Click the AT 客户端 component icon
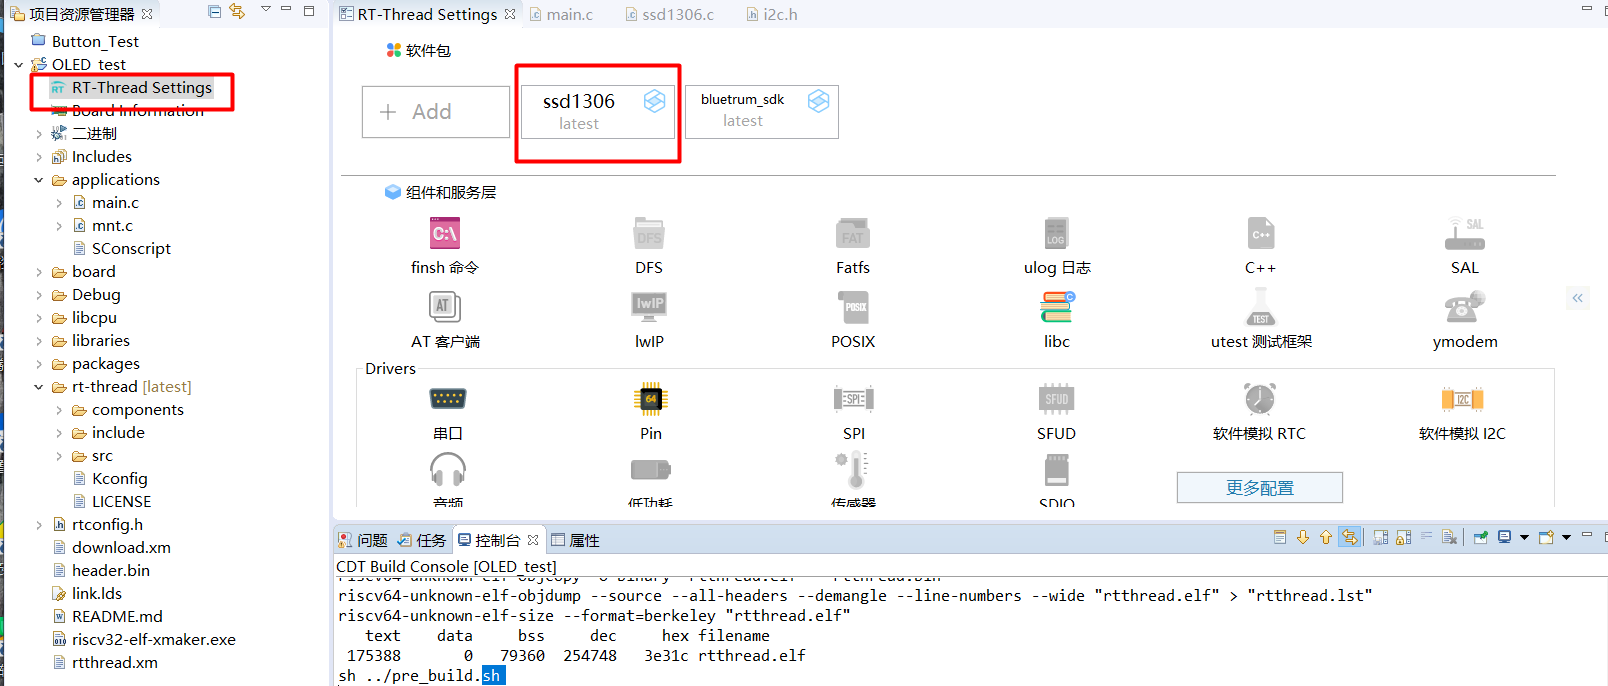The width and height of the screenshot is (1608, 686). (445, 306)
